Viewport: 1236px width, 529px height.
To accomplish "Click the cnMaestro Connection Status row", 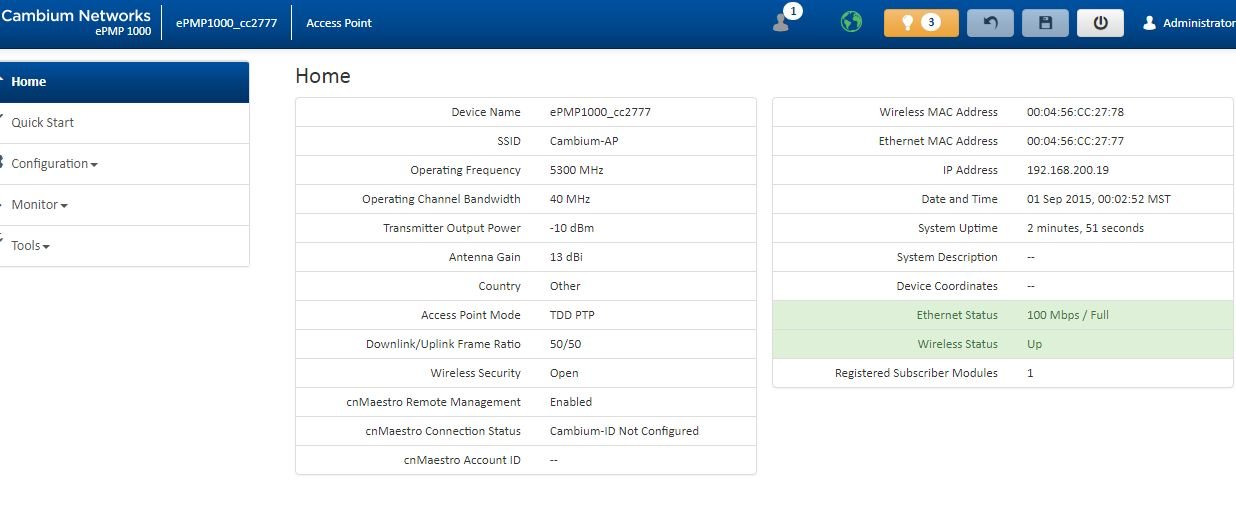I will 525,431.
